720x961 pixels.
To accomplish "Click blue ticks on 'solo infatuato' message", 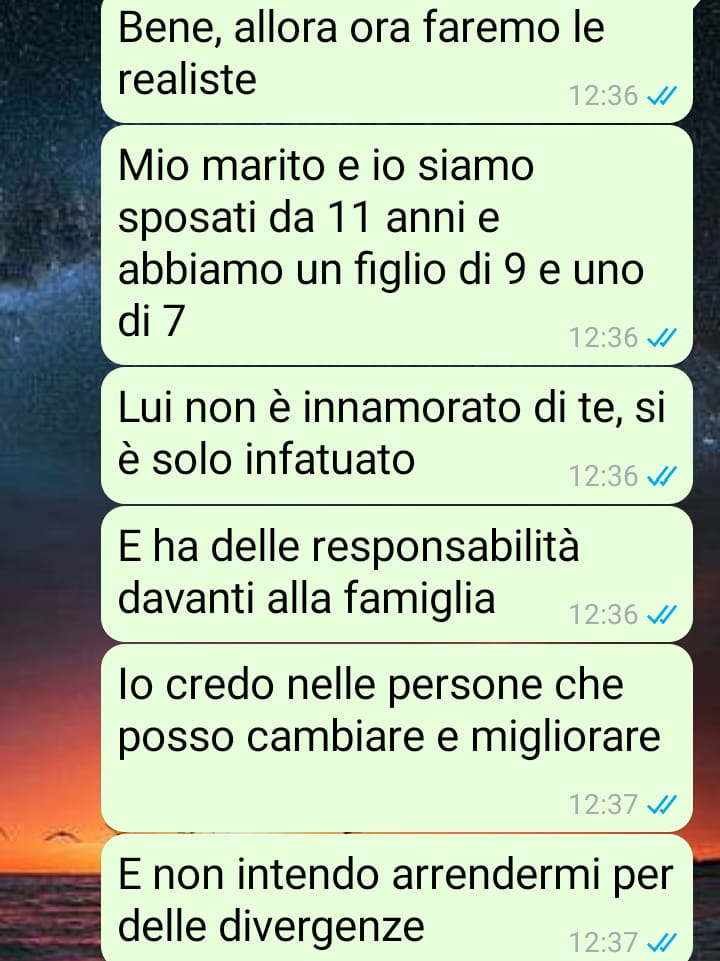I will pyautogui.click(x=662, y=476).
